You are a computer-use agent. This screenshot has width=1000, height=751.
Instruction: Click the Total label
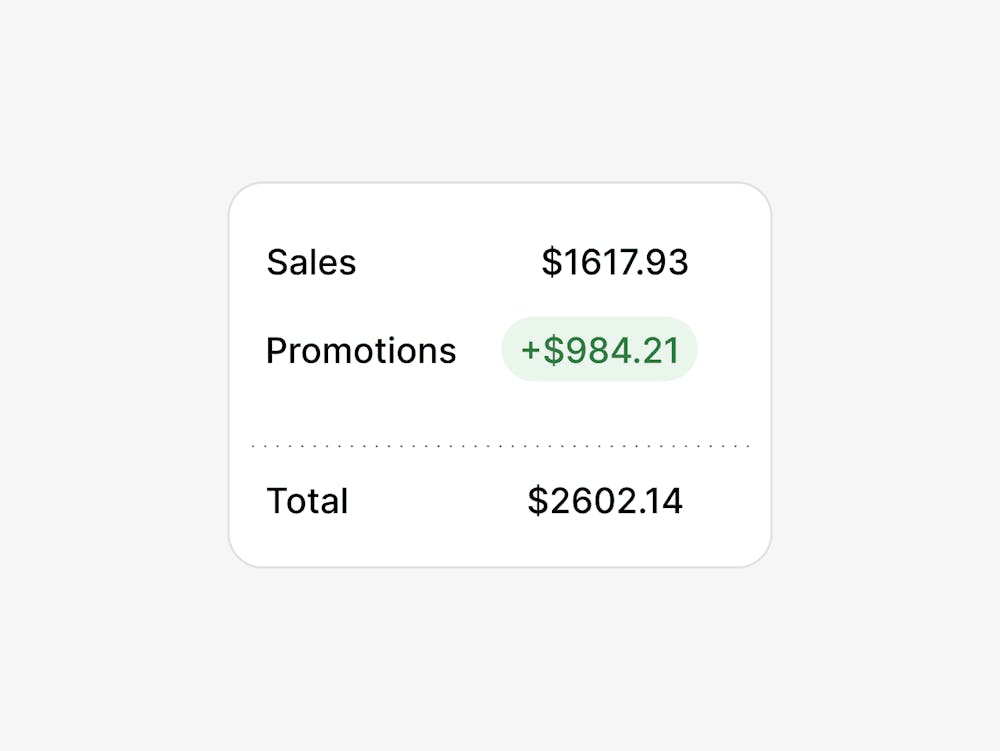307,500
